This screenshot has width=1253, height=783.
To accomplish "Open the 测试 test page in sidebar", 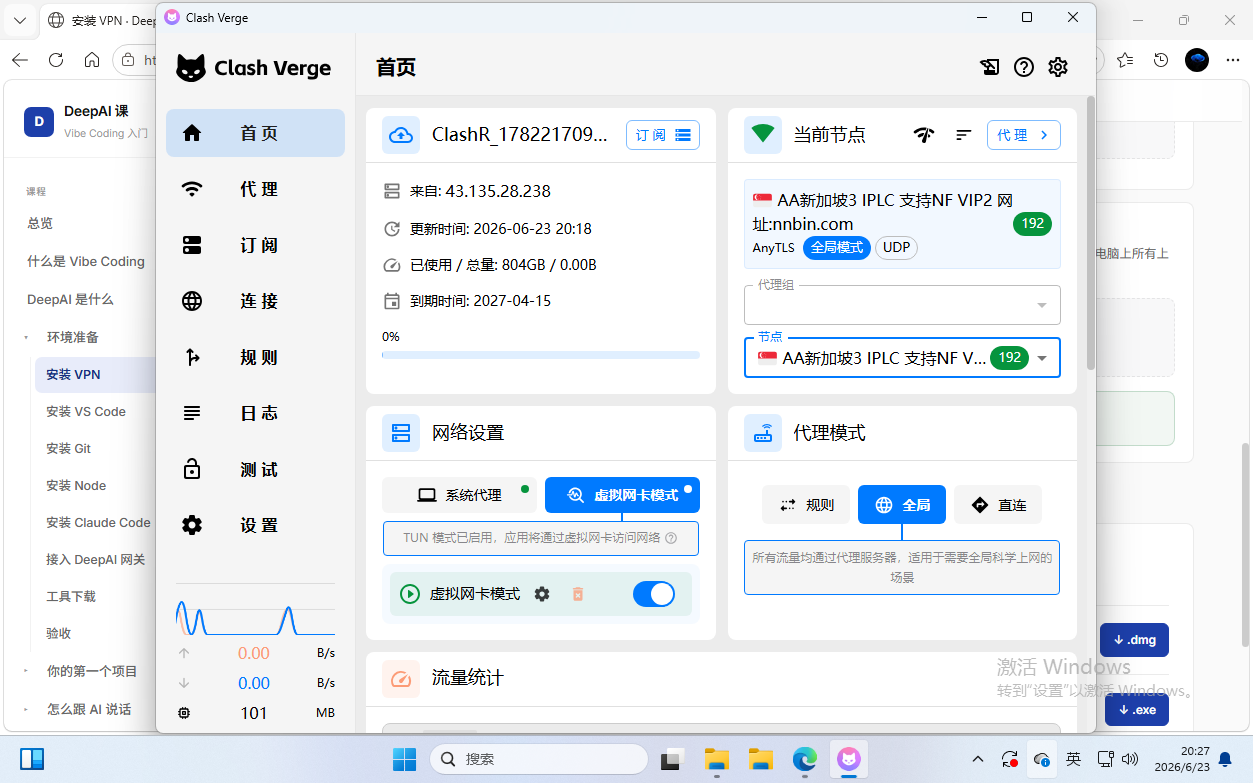I will click(255, 469).
